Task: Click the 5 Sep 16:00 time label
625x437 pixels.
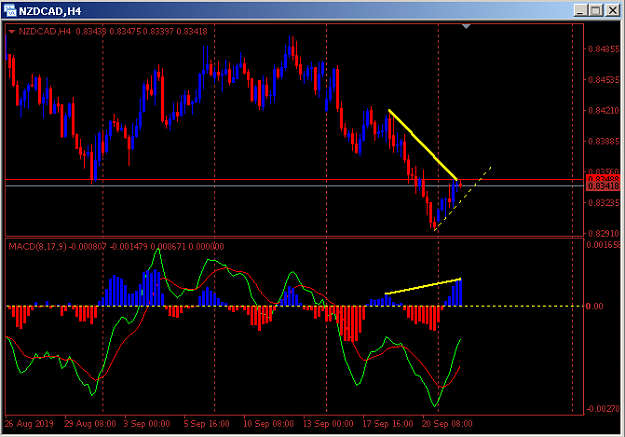Action: [206, 424]
